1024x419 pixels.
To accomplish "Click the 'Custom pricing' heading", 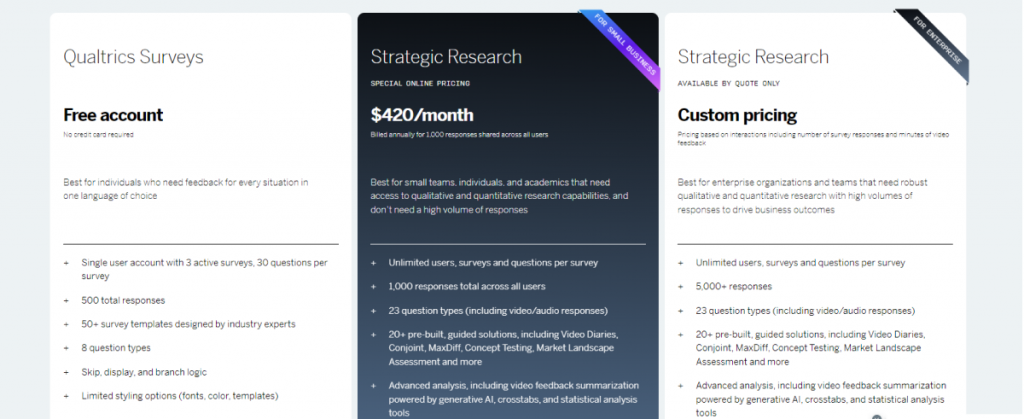I will pos(737,115).
